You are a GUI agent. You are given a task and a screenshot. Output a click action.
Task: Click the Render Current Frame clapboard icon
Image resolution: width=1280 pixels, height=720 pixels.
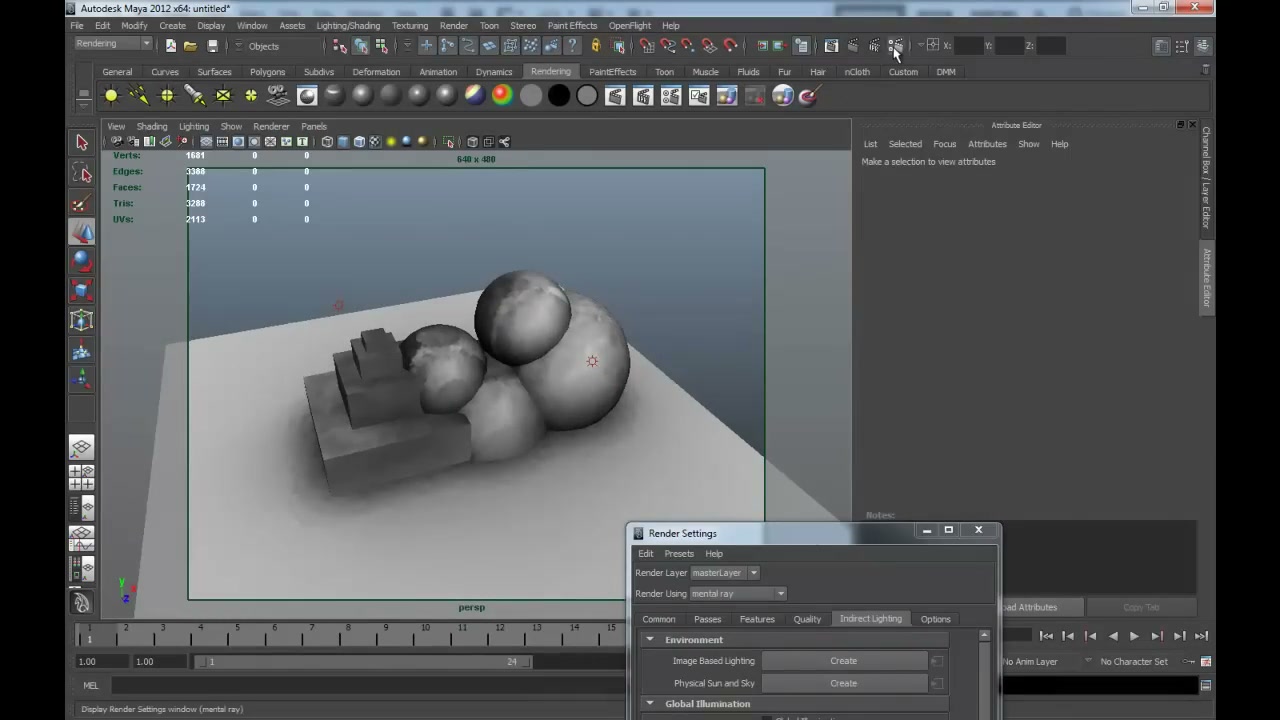pyautogui.click(x=853, y=46)
